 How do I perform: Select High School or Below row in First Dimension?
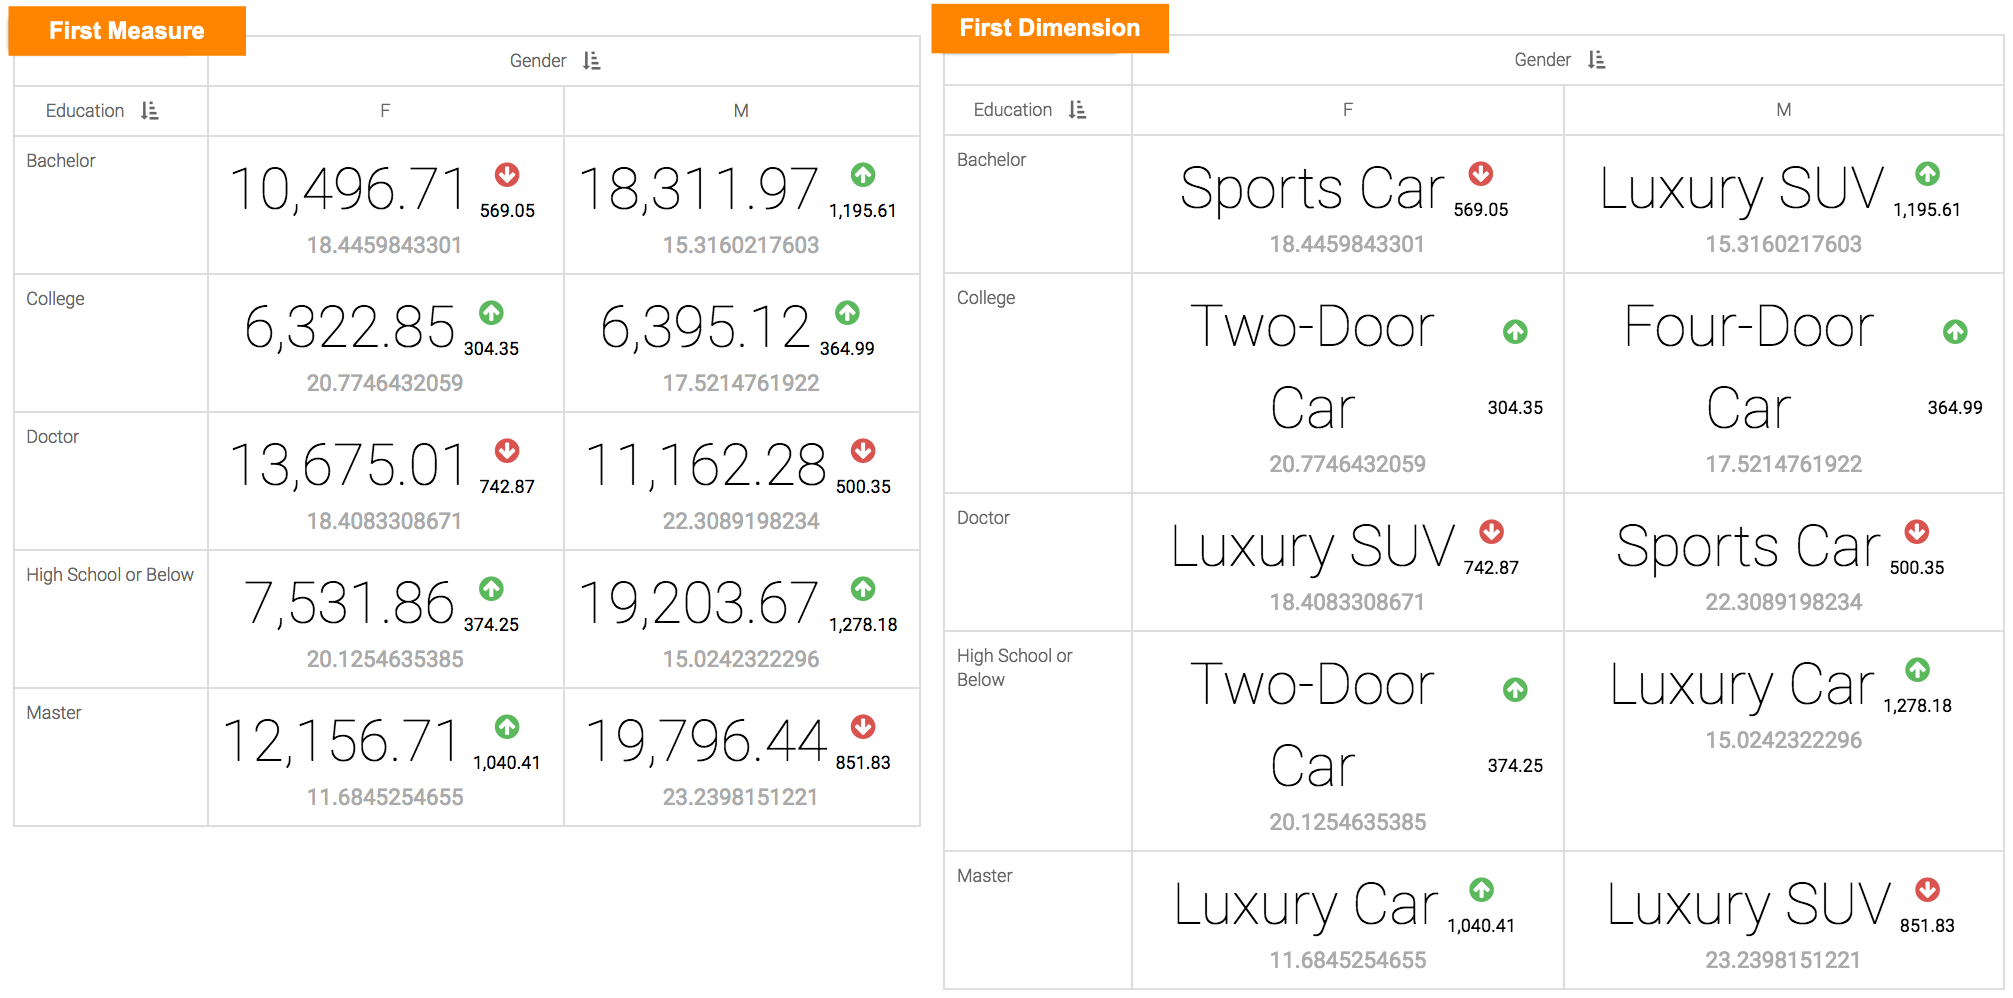pyautogui.click(x=1014, y=667)
